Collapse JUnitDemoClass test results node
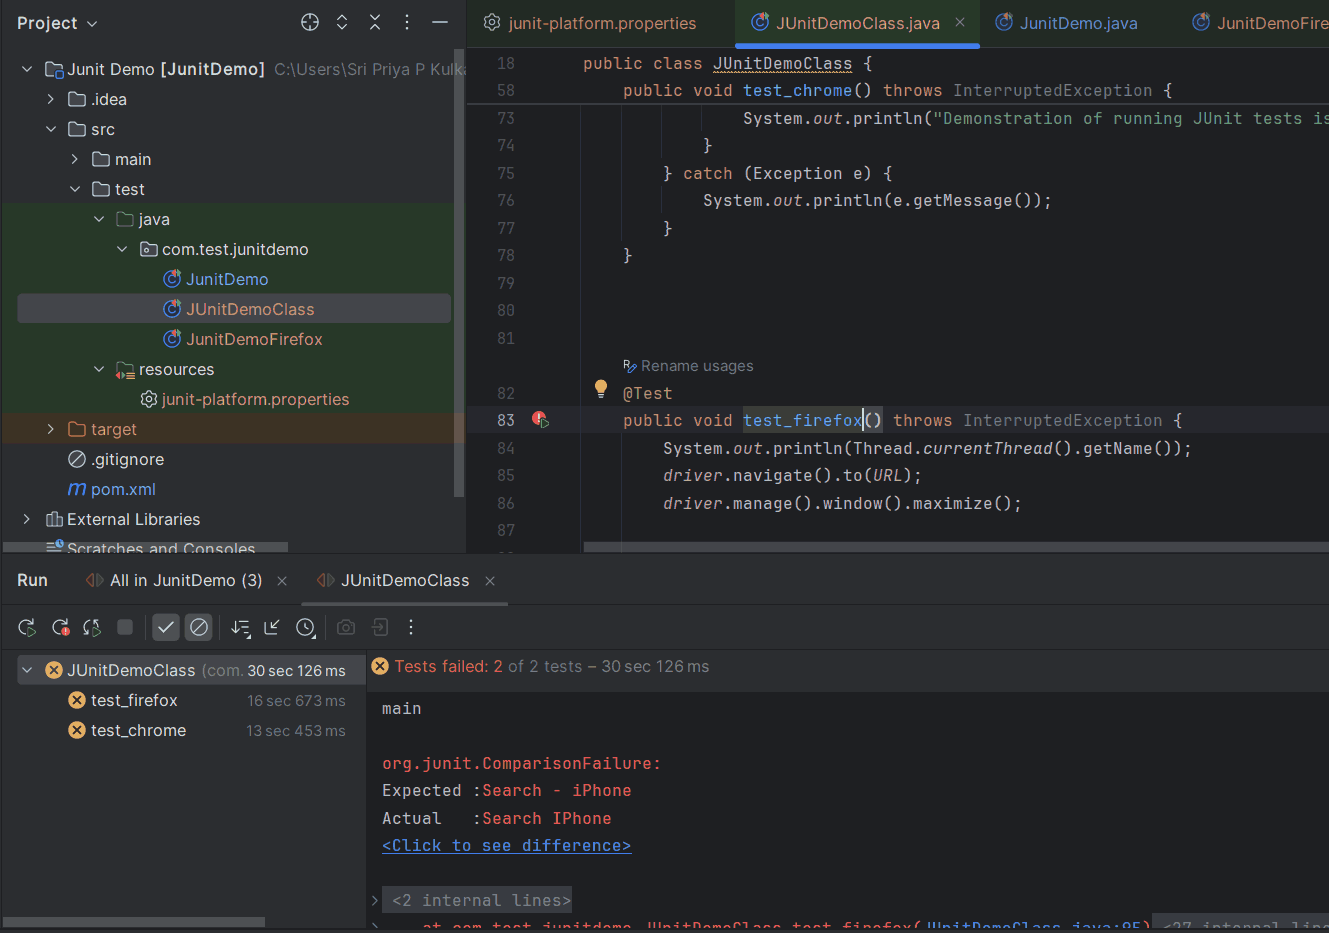The image size is (1329, 933). [28, 670]
